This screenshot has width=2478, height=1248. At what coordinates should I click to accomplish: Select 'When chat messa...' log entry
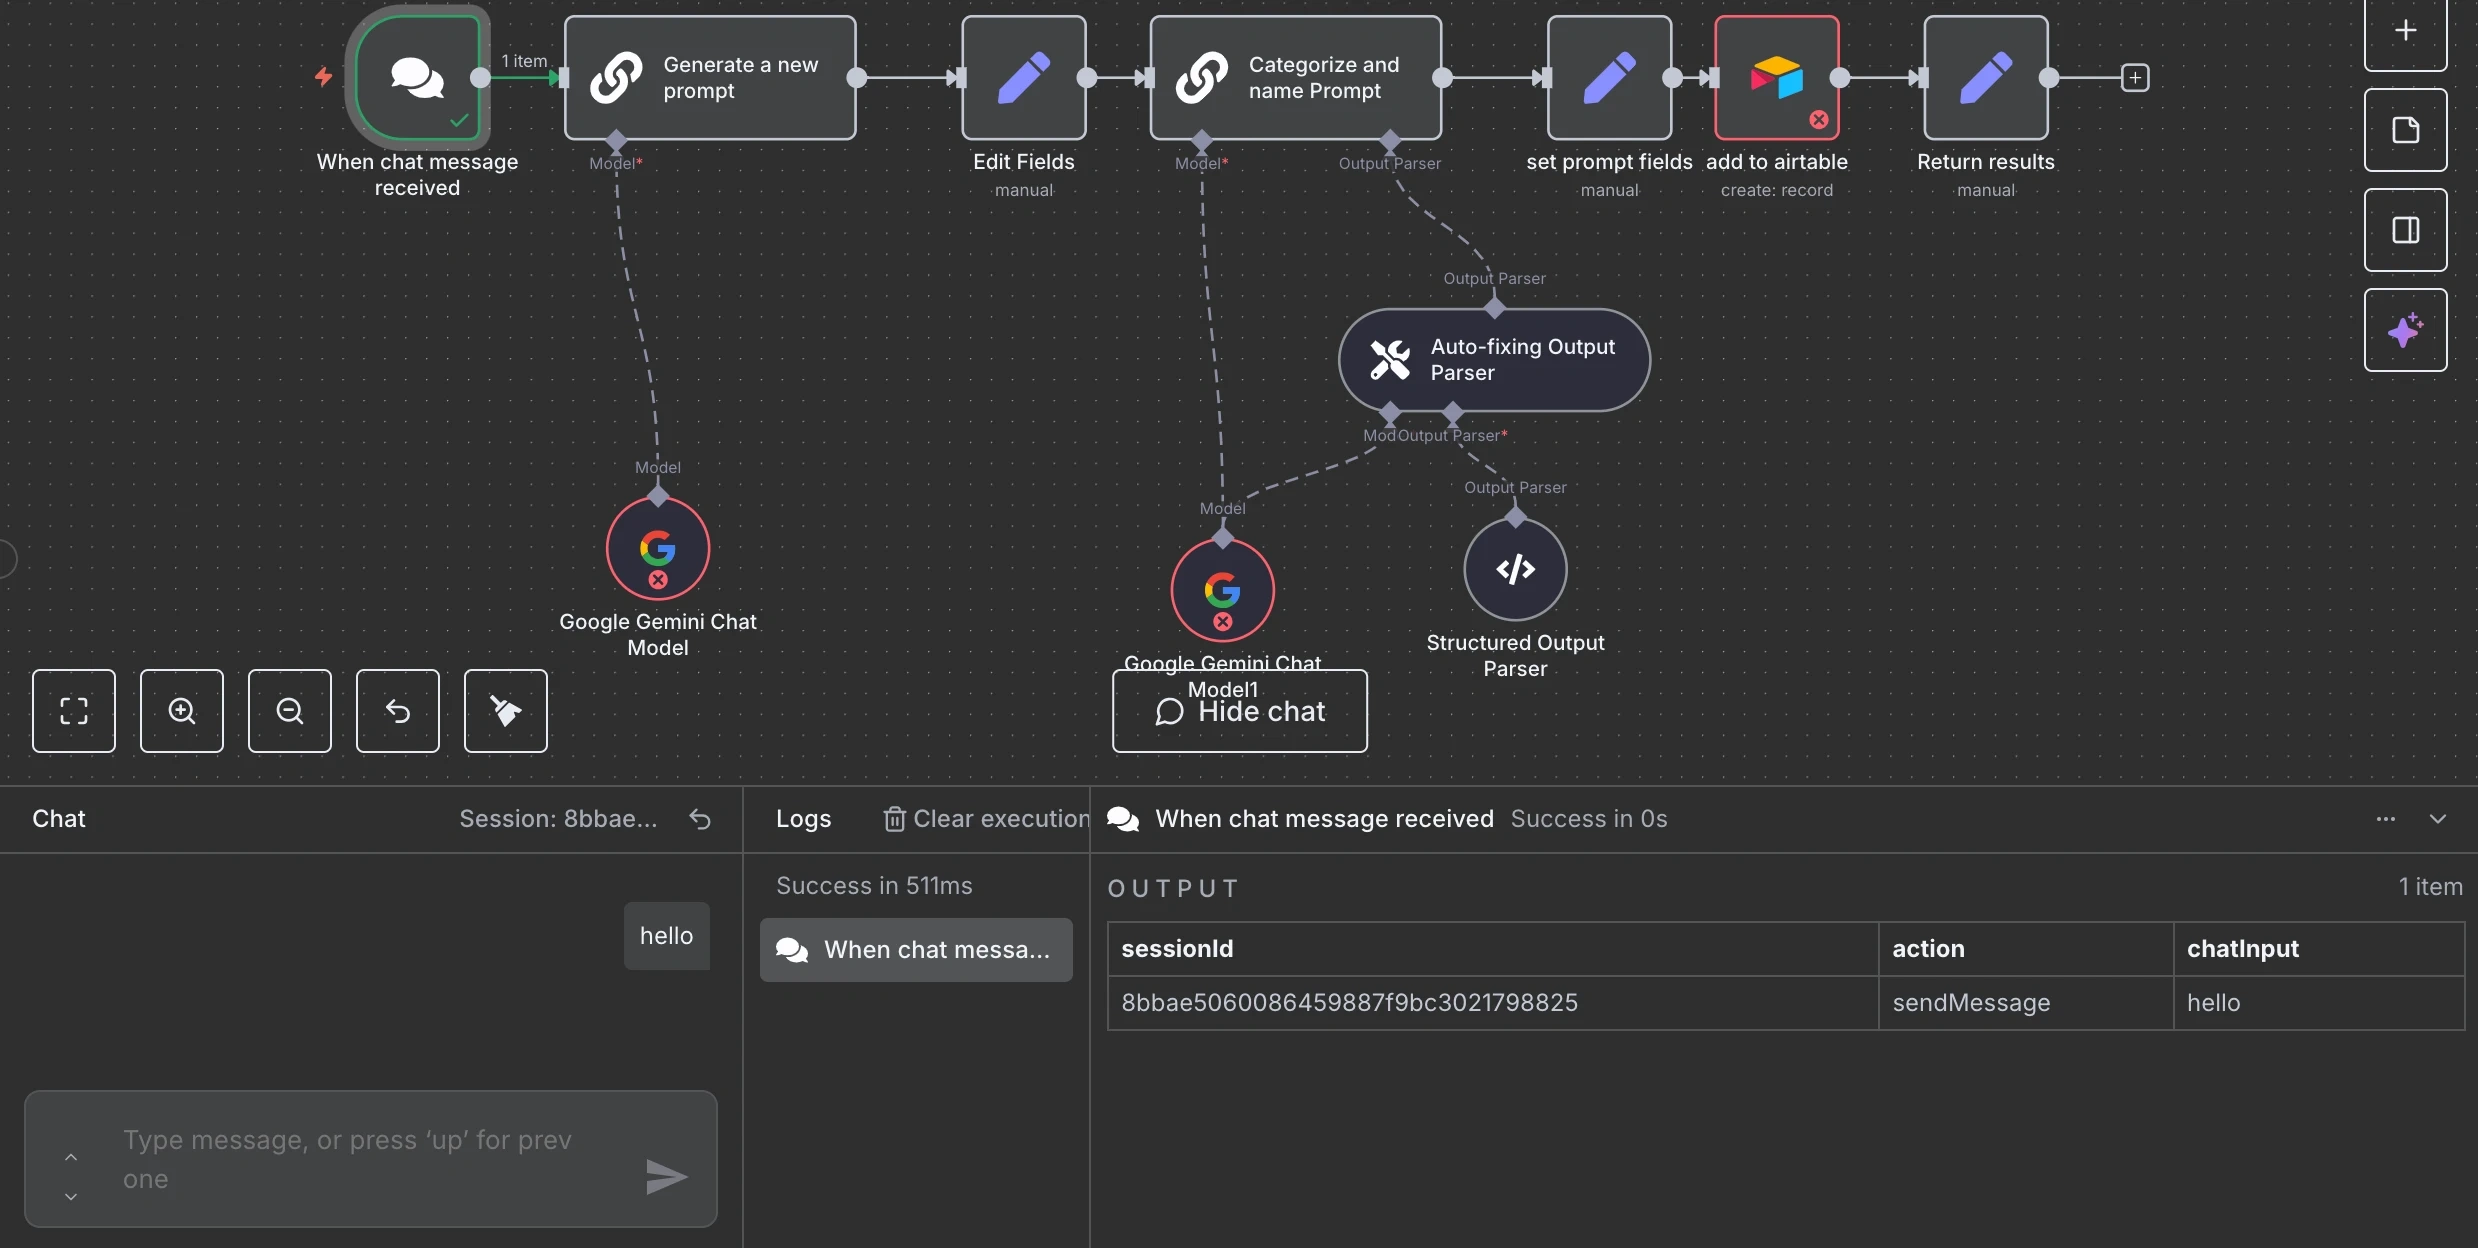(916, 950)
